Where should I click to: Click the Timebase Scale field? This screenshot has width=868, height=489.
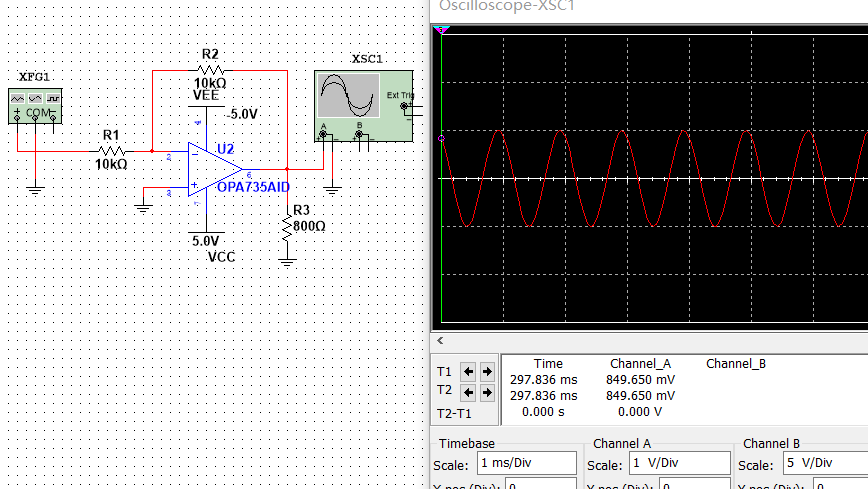[526, 463]
